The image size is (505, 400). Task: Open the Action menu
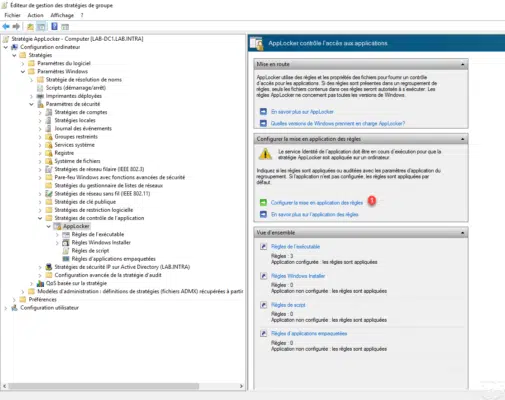pos(35,15)
